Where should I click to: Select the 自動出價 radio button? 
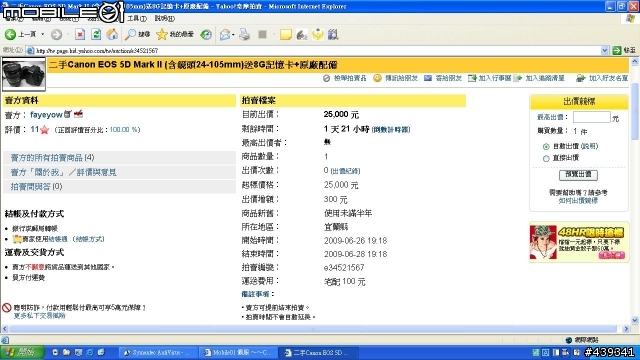(x=546, y=147)
